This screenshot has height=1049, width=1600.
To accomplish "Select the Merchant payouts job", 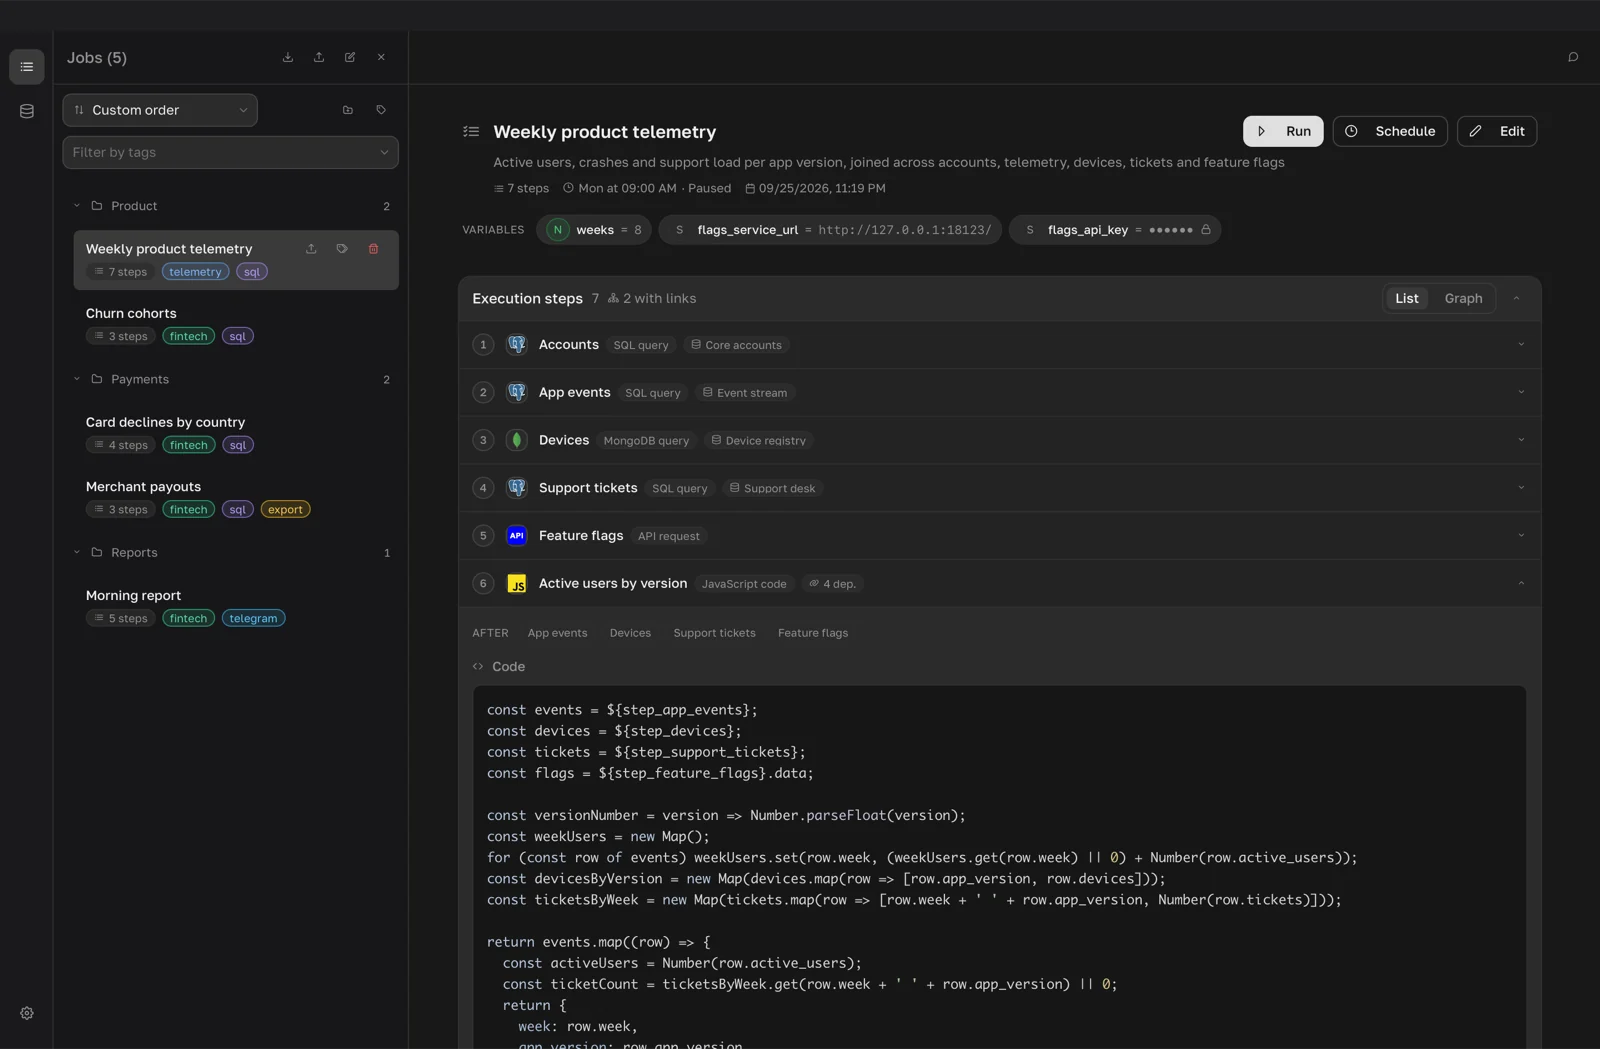I will (236, 497).
